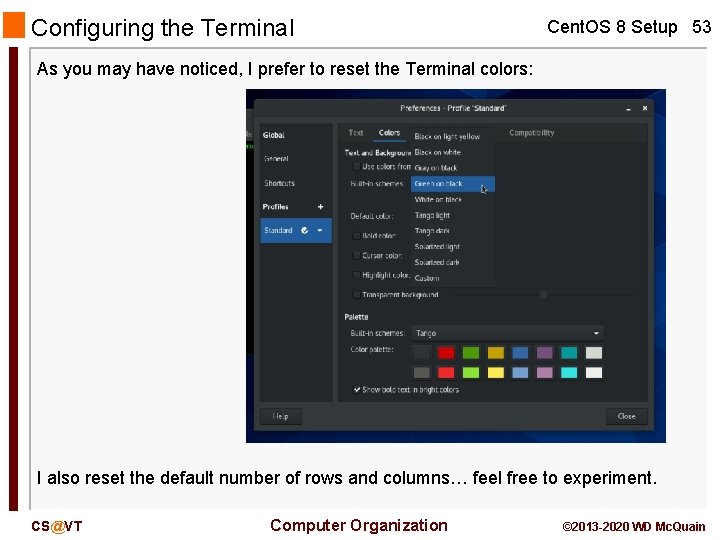The height and width of the screenshot is (540, 720).
Task: Click the dark gray palette swatch in top row
Action: click(422, 353)
